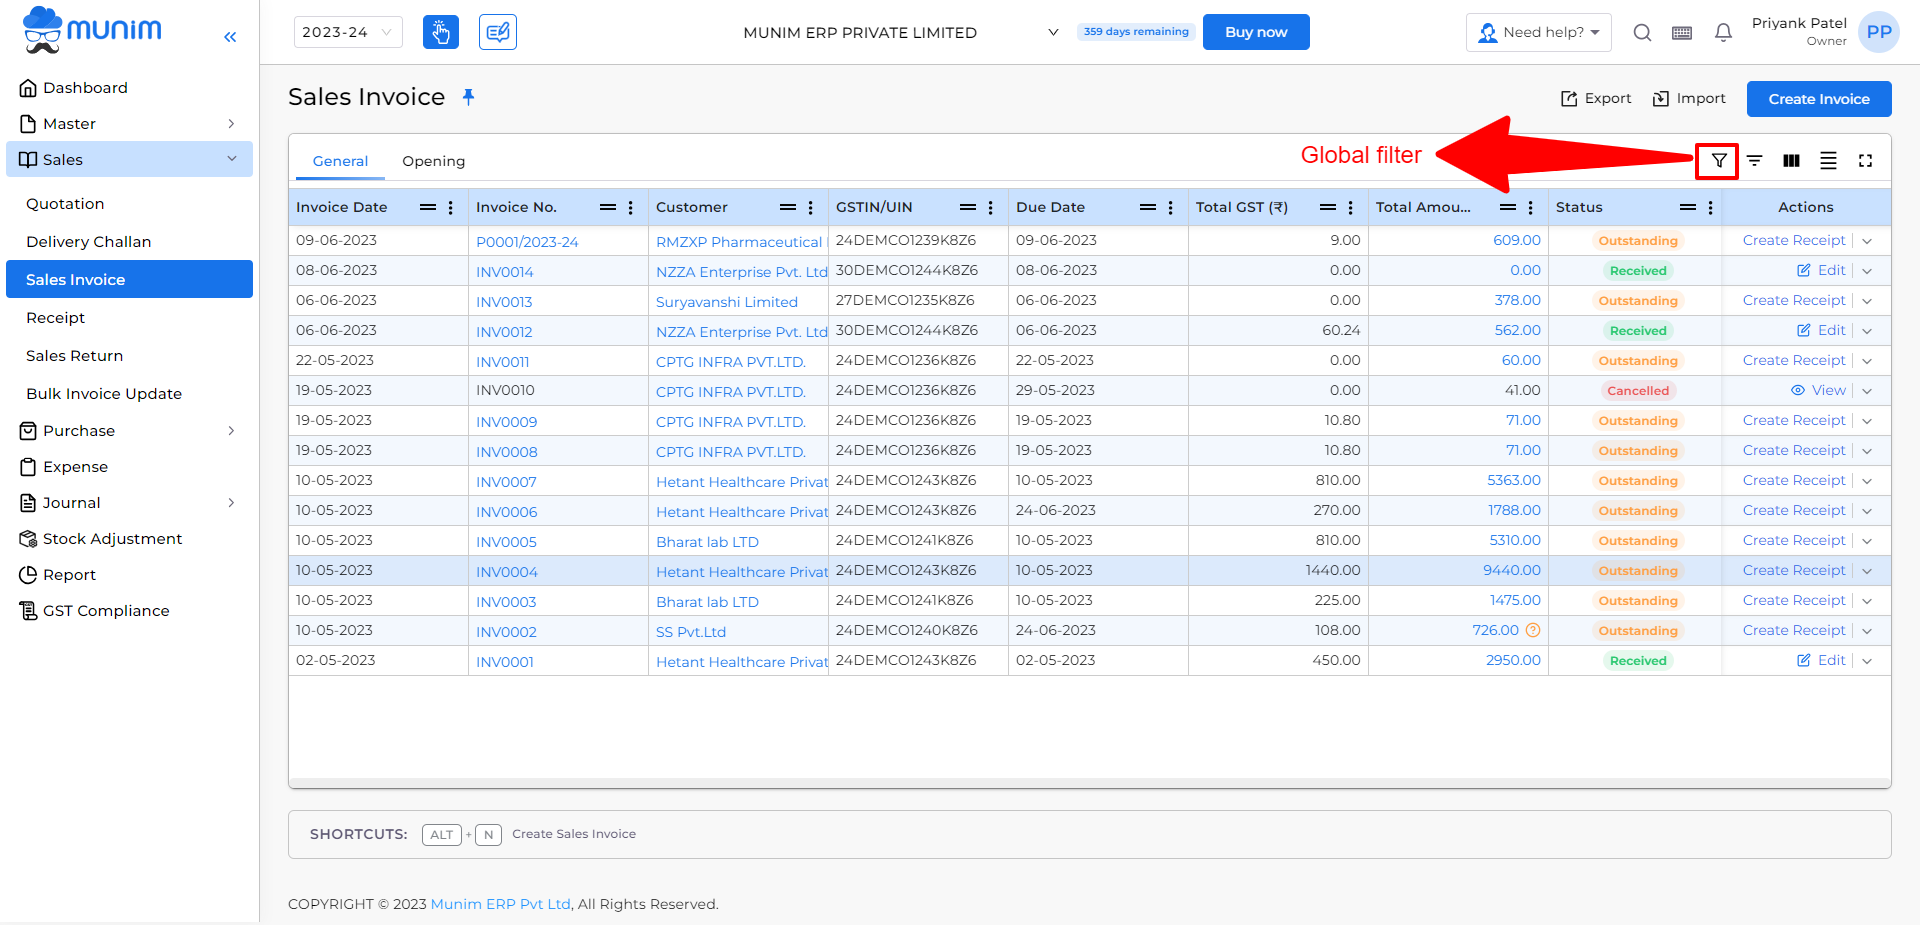
Task: Open Total Amount column three-dot menu
Action: [1531, 207]
